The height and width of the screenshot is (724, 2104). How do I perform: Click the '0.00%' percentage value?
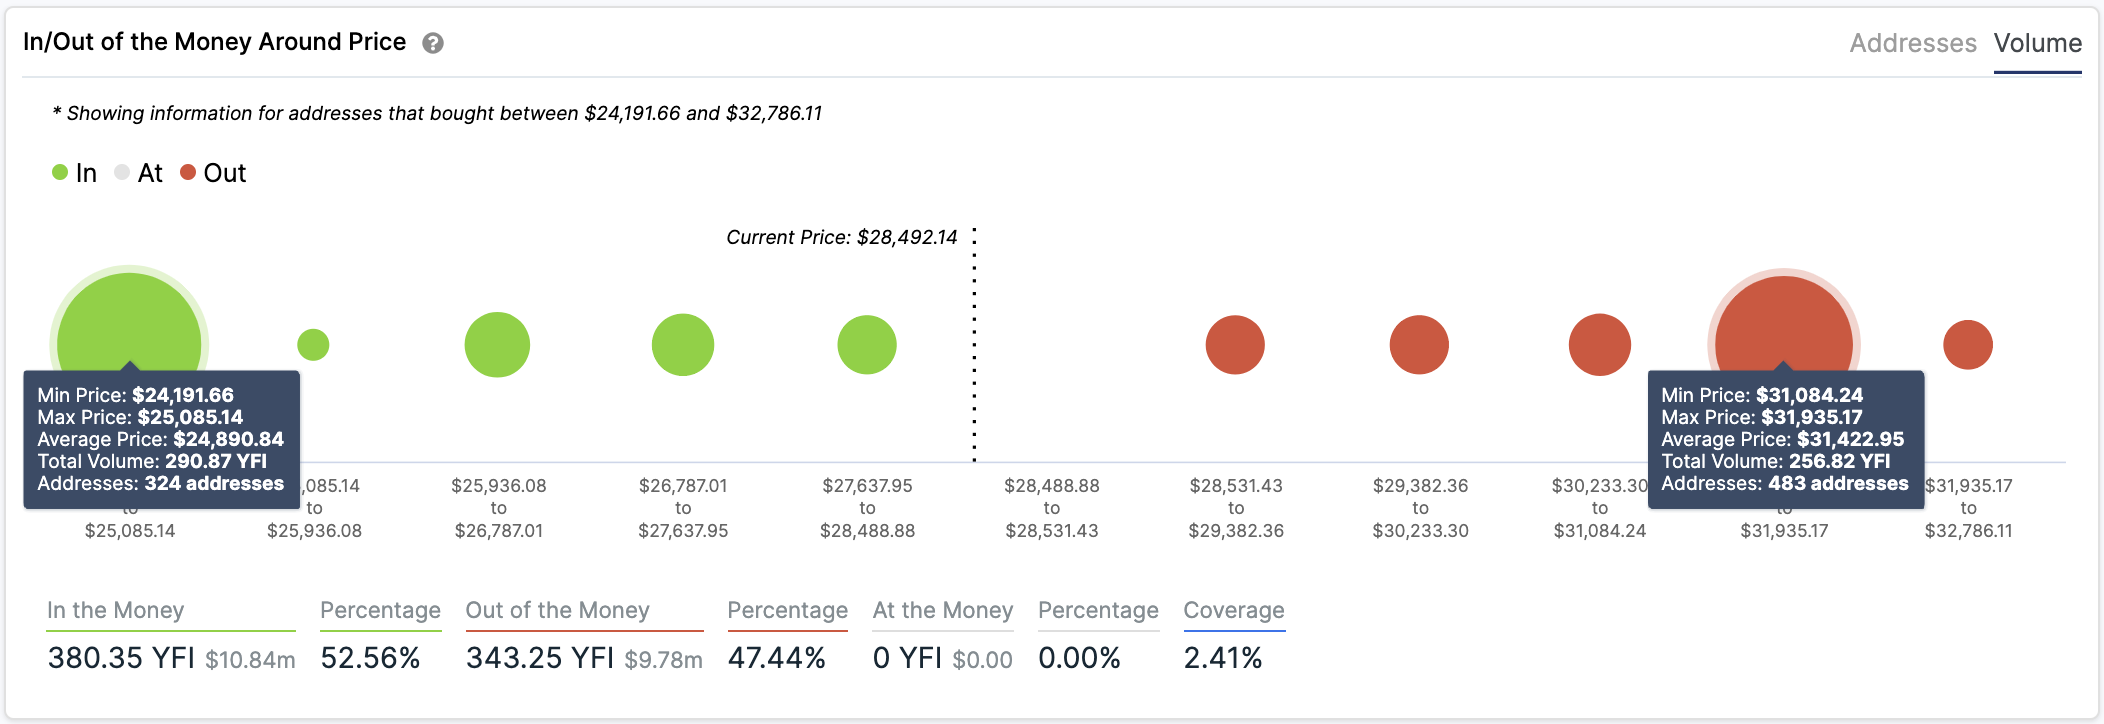1079,658
